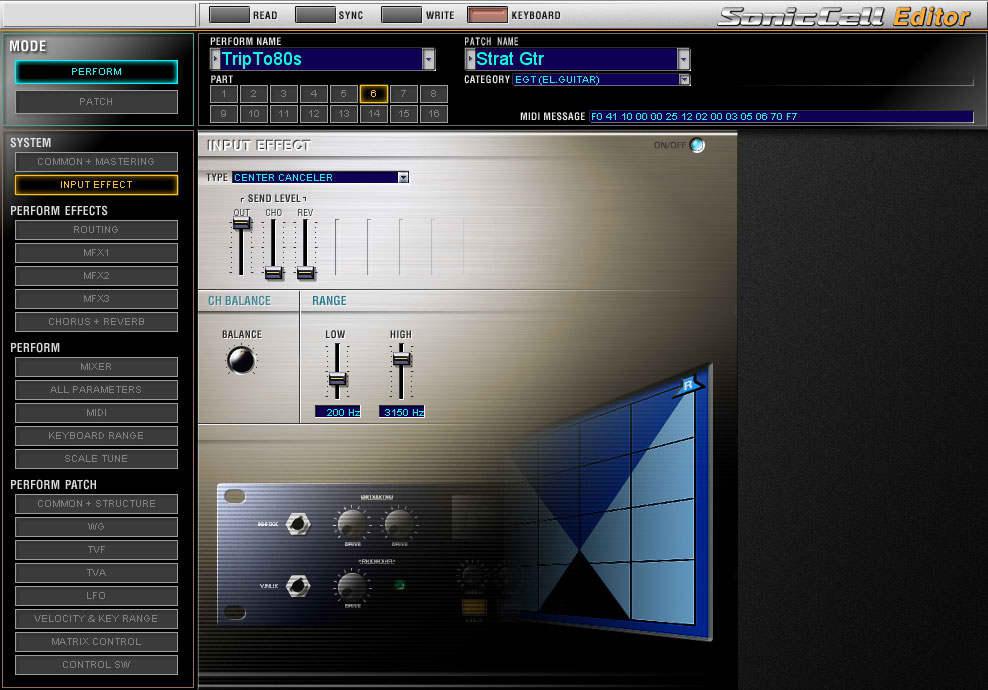This screenshot has height=690, width=988.
Task: Switch to PATCH mode
Action: click(x=96, y=101)
